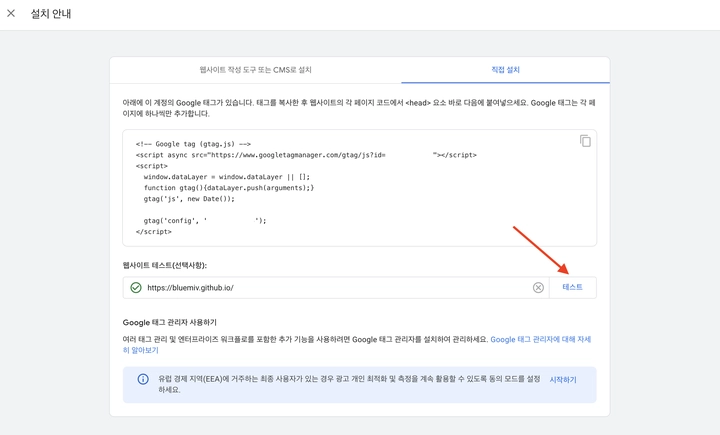
Task: Click the 테스트 button
Action: coord(573,287)
